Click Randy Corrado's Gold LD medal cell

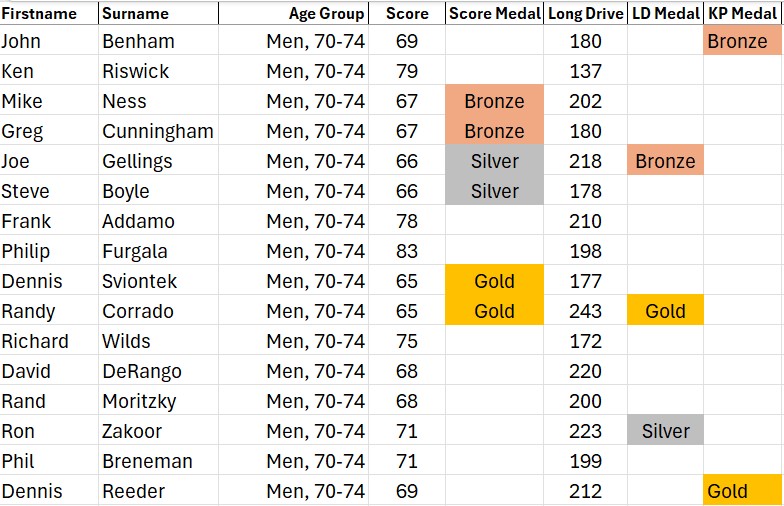click(665, 311)
